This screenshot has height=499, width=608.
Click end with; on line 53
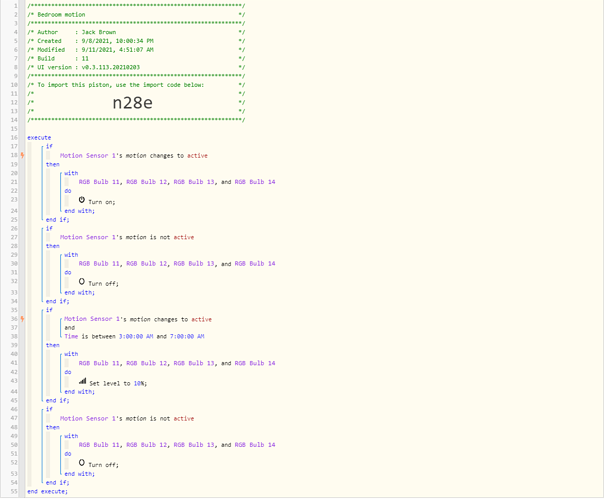tap(79, 474)
